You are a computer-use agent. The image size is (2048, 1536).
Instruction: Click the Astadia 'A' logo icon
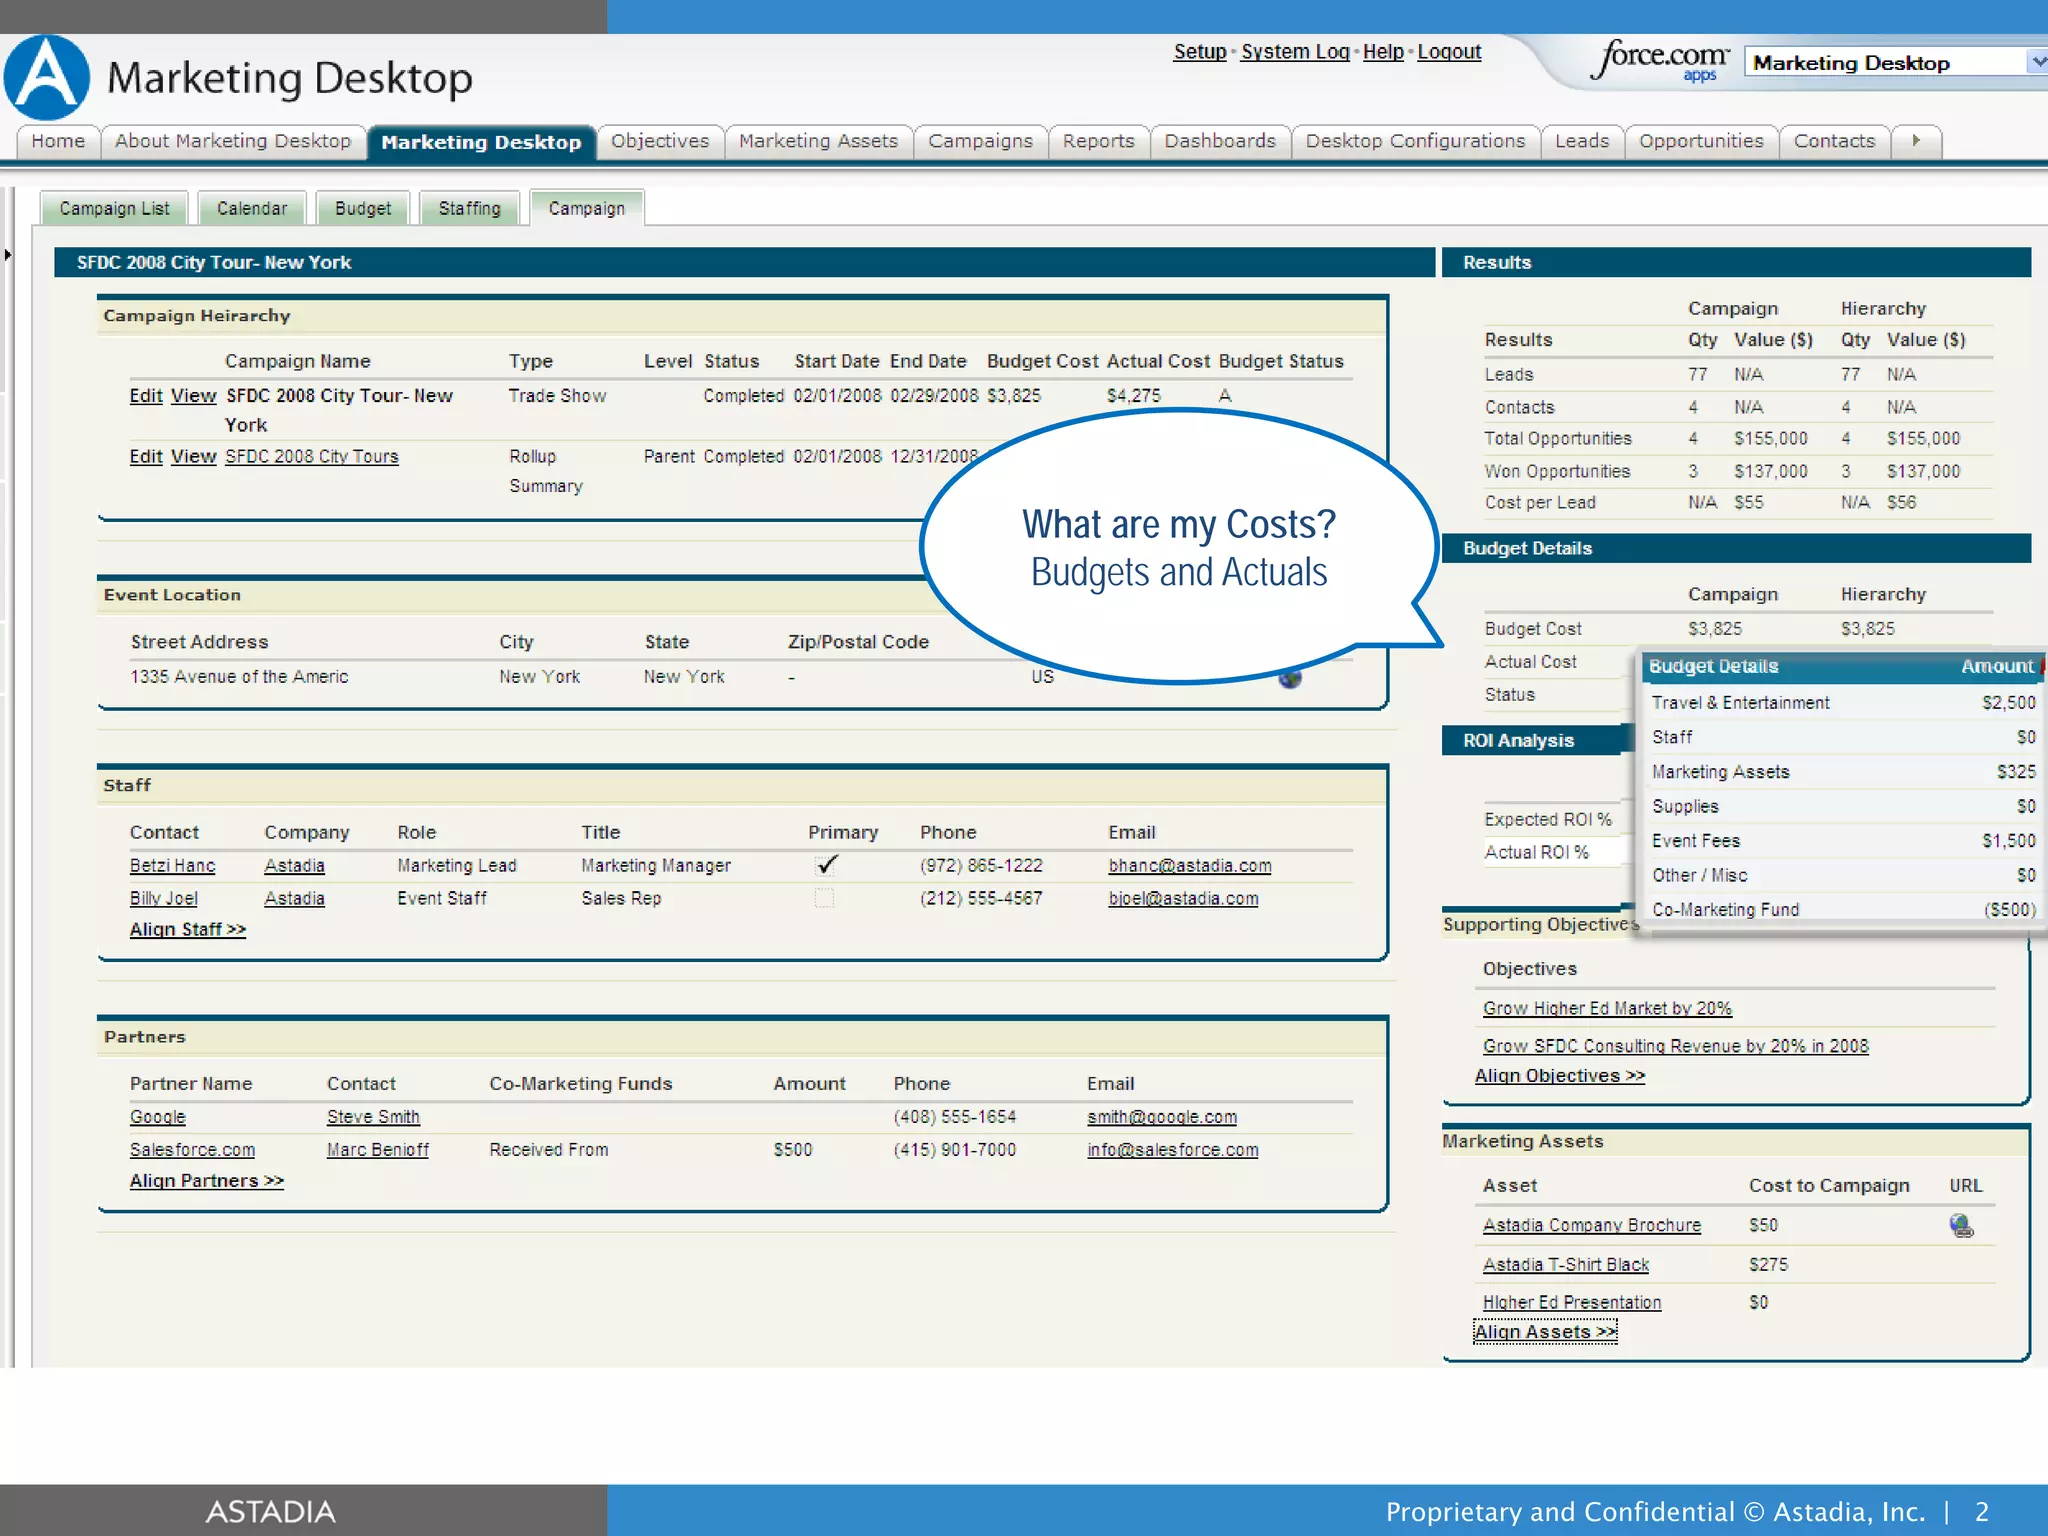pyautogui.click(x=47, y=78)
